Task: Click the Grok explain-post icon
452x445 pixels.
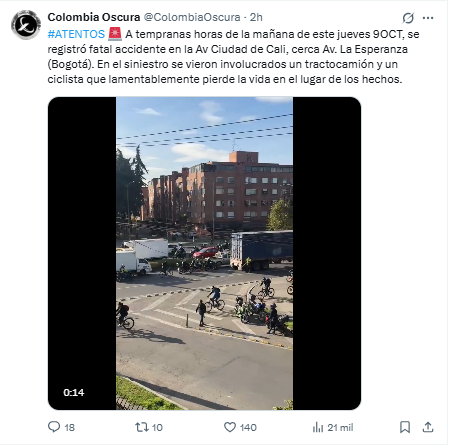Action: click(x=408, y=18)
